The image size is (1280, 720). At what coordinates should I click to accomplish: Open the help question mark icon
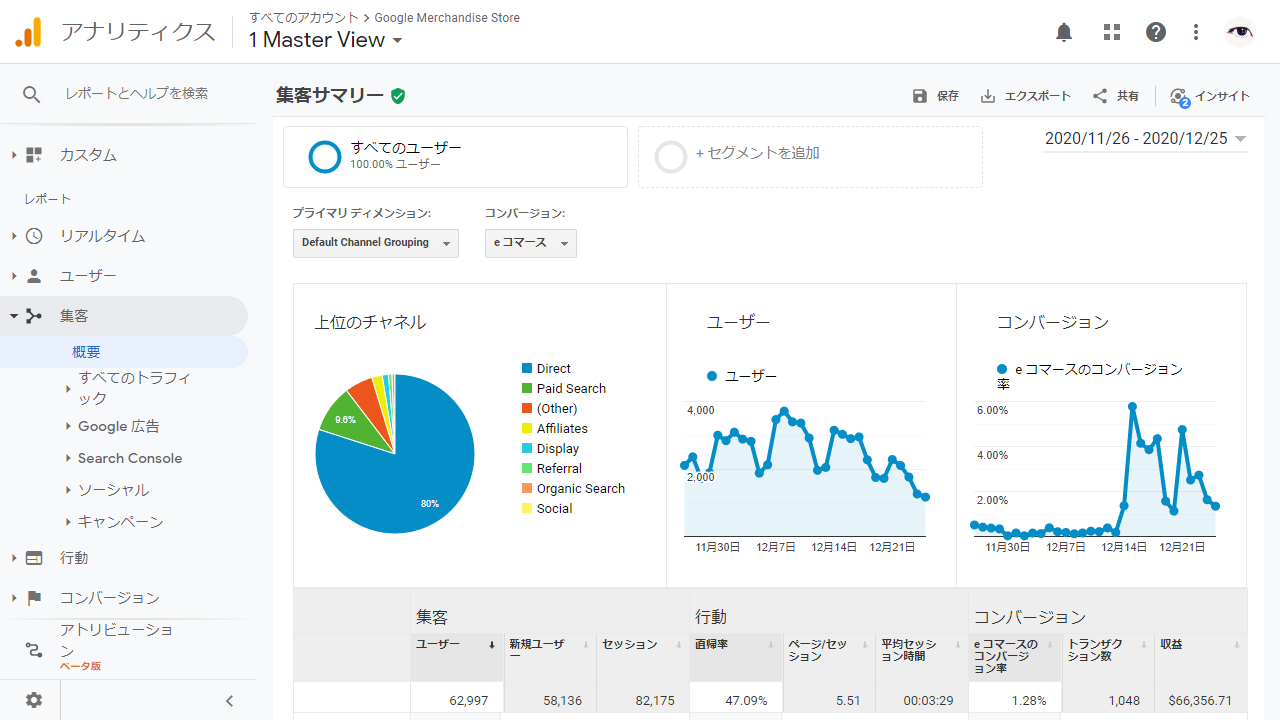point(1156,32)
